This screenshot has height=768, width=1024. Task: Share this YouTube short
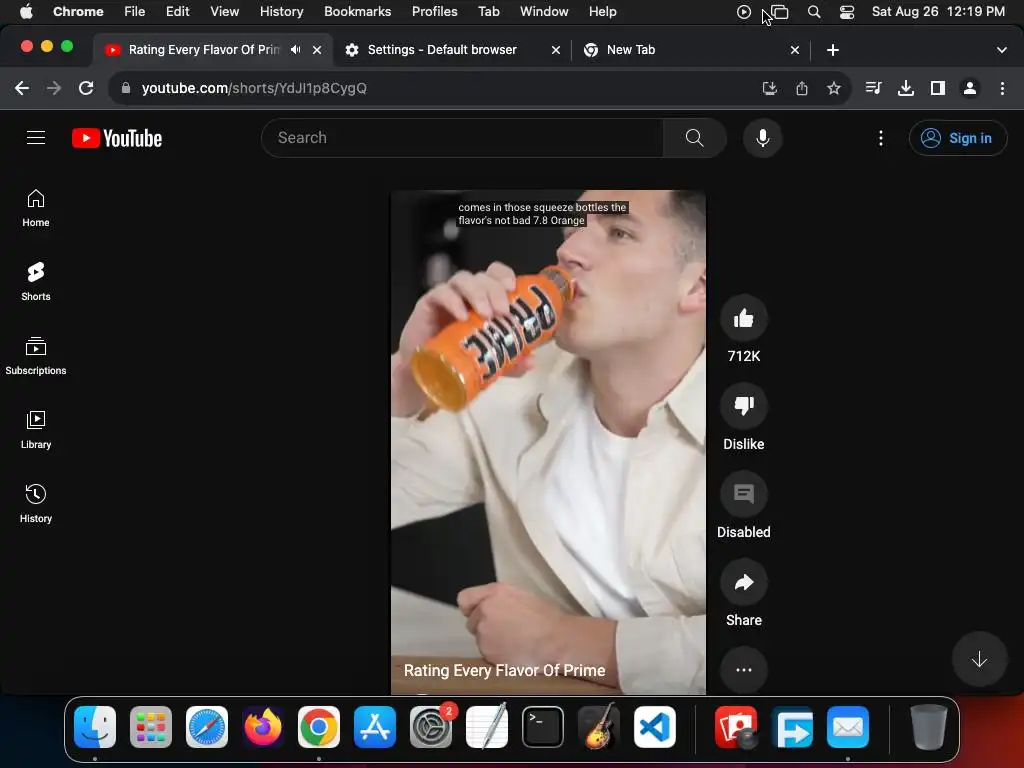click(743, 583)
